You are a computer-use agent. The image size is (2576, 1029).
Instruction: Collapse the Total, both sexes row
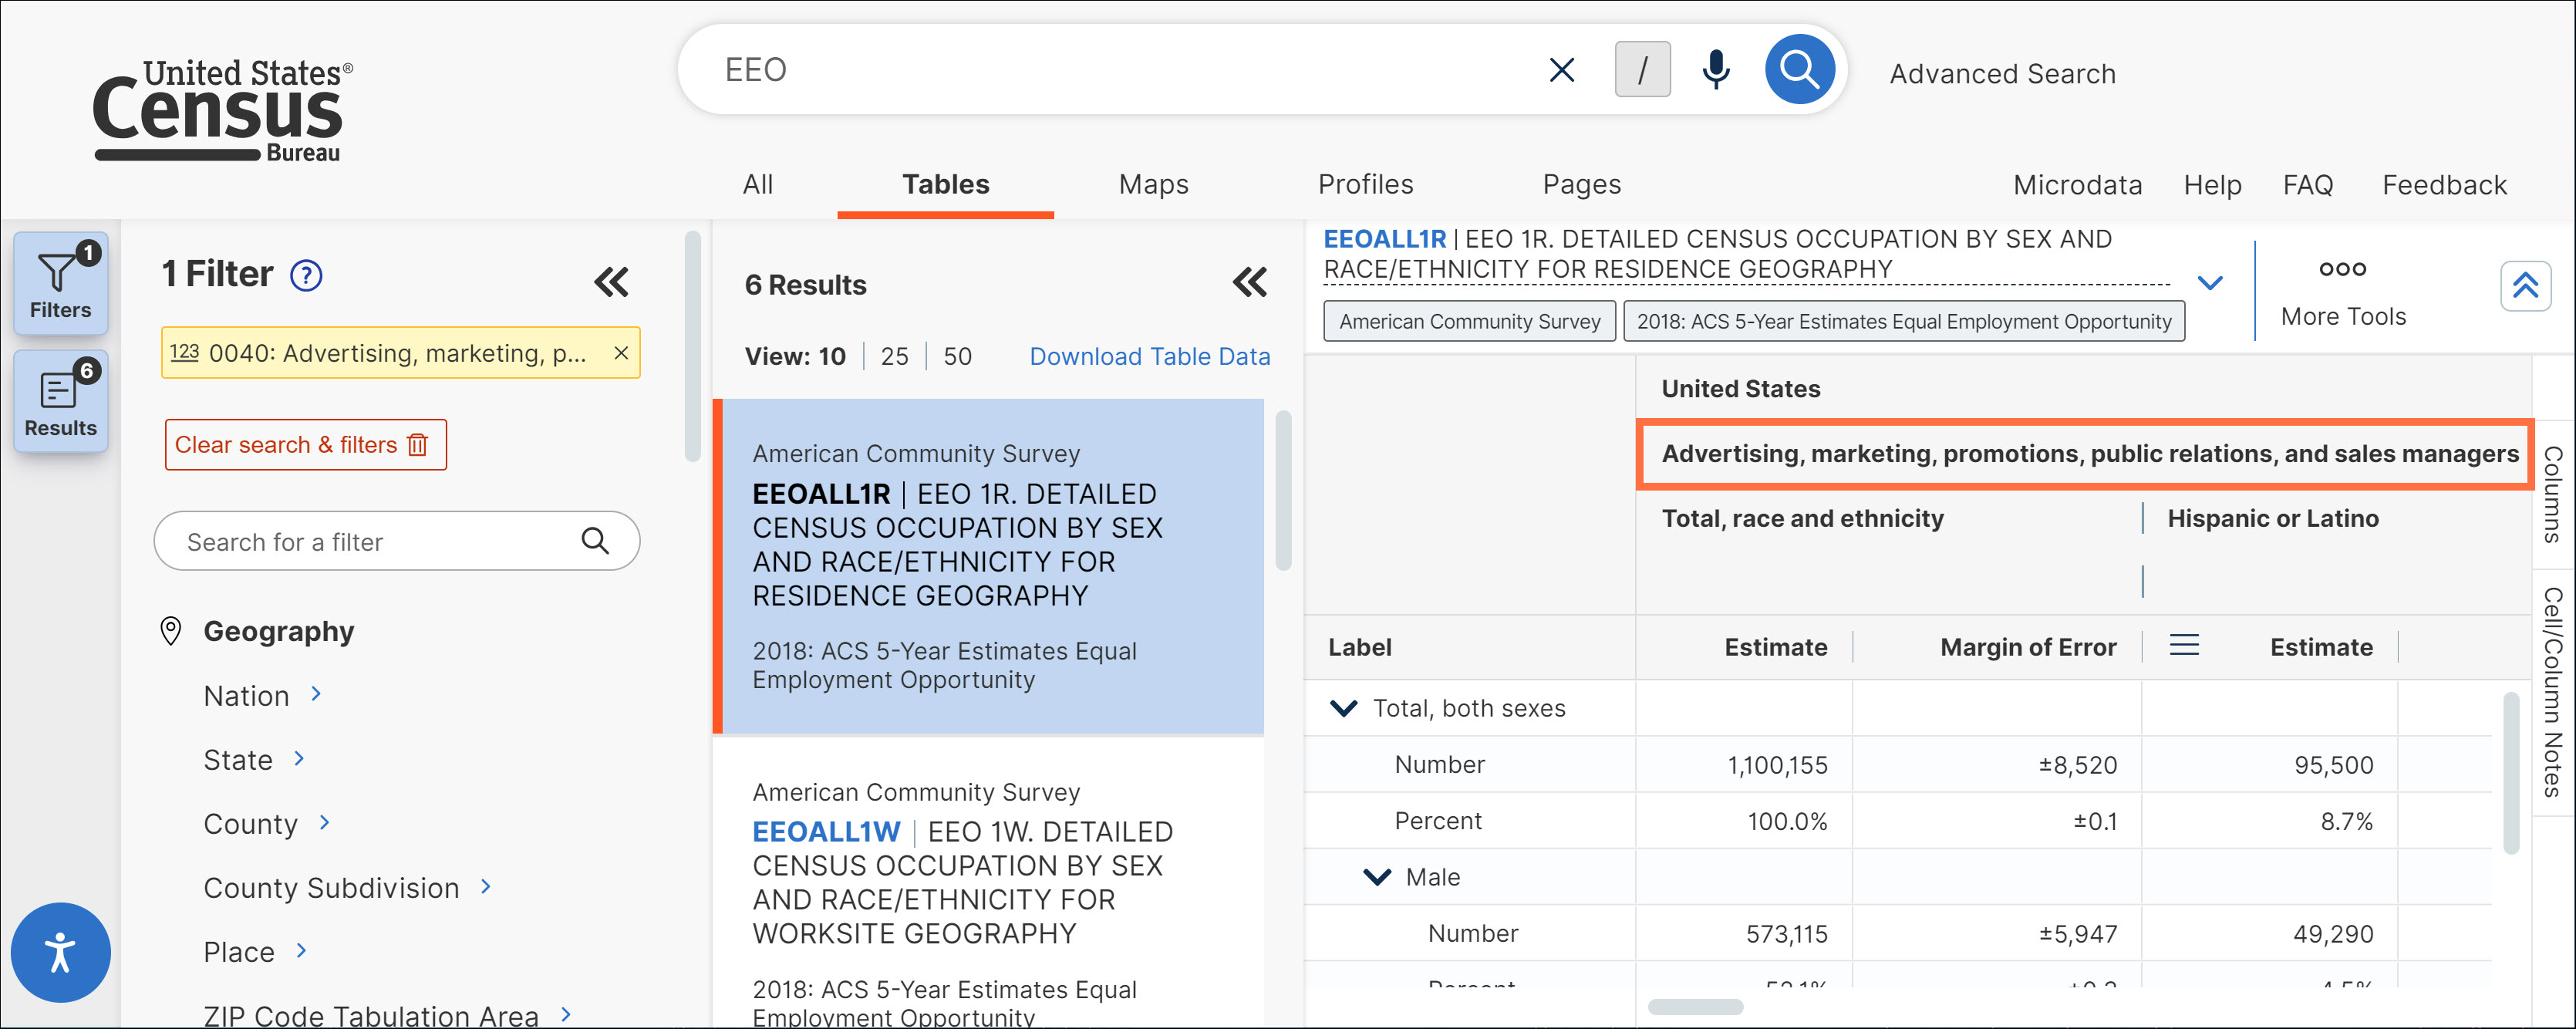pyautogui.click(x=1341, y=708)
